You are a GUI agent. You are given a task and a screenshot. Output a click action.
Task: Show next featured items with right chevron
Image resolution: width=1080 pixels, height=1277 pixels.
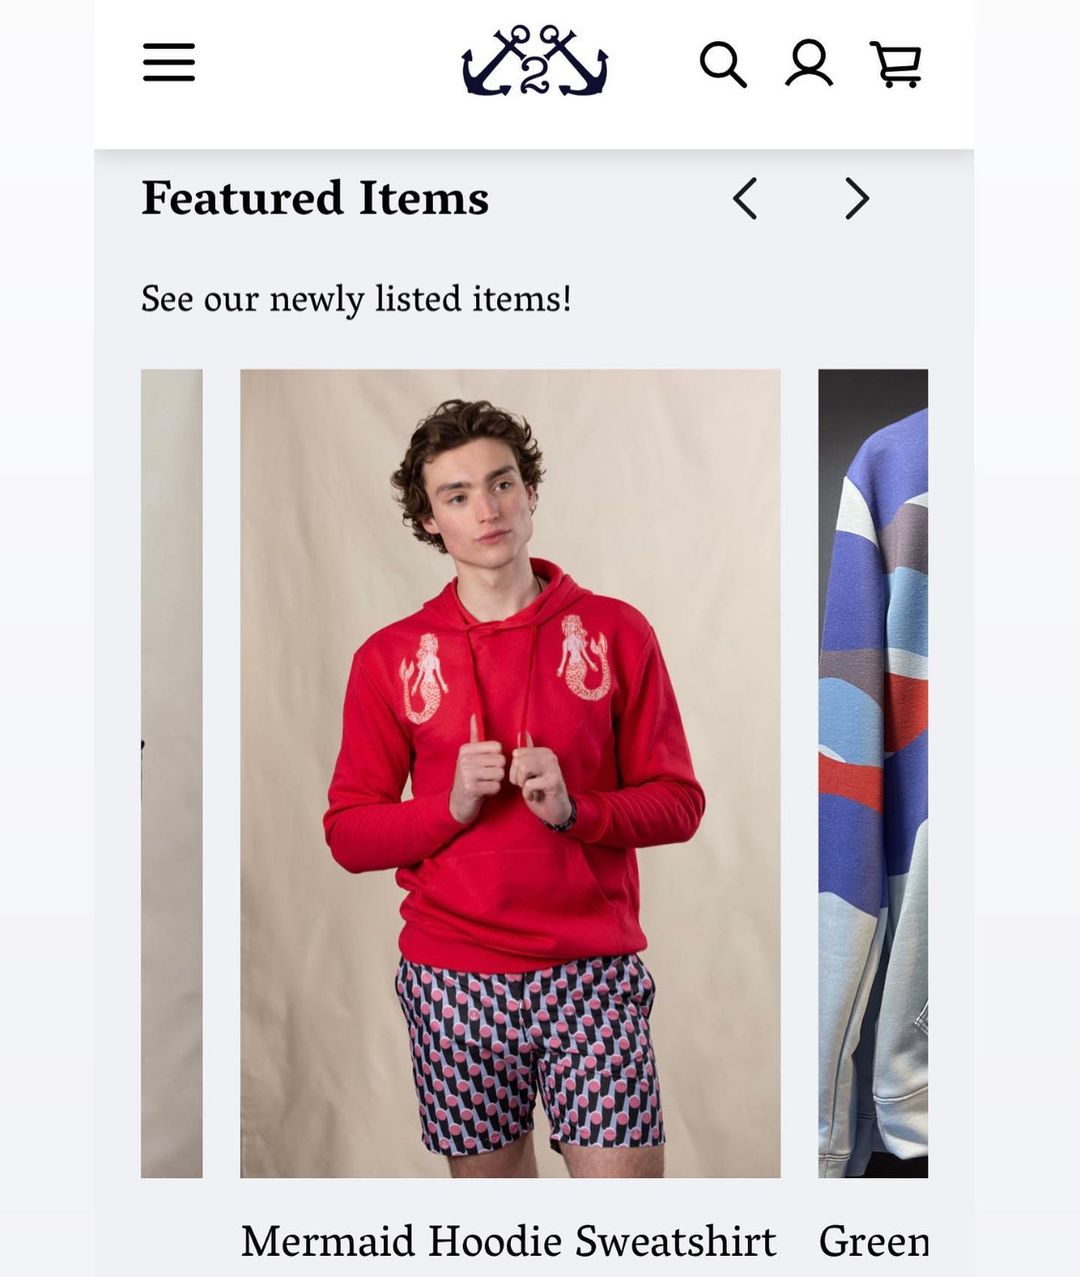pyautogui.click(x=857, y=198)
